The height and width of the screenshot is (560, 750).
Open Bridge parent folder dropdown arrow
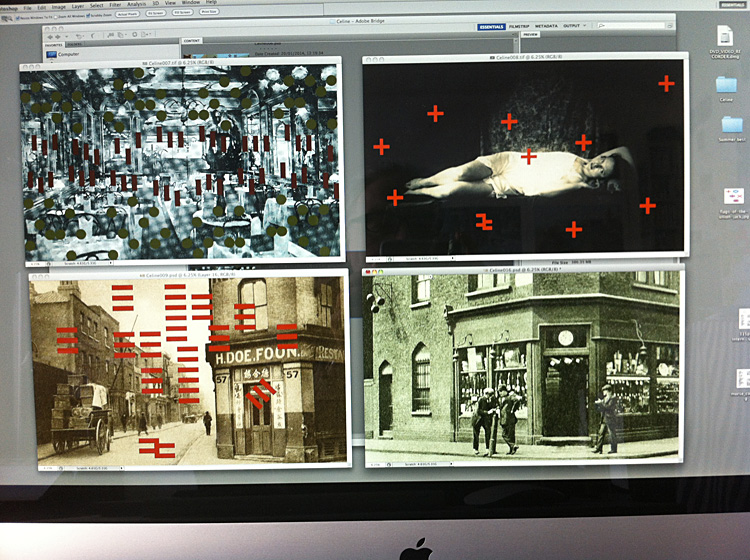[66, 37]
